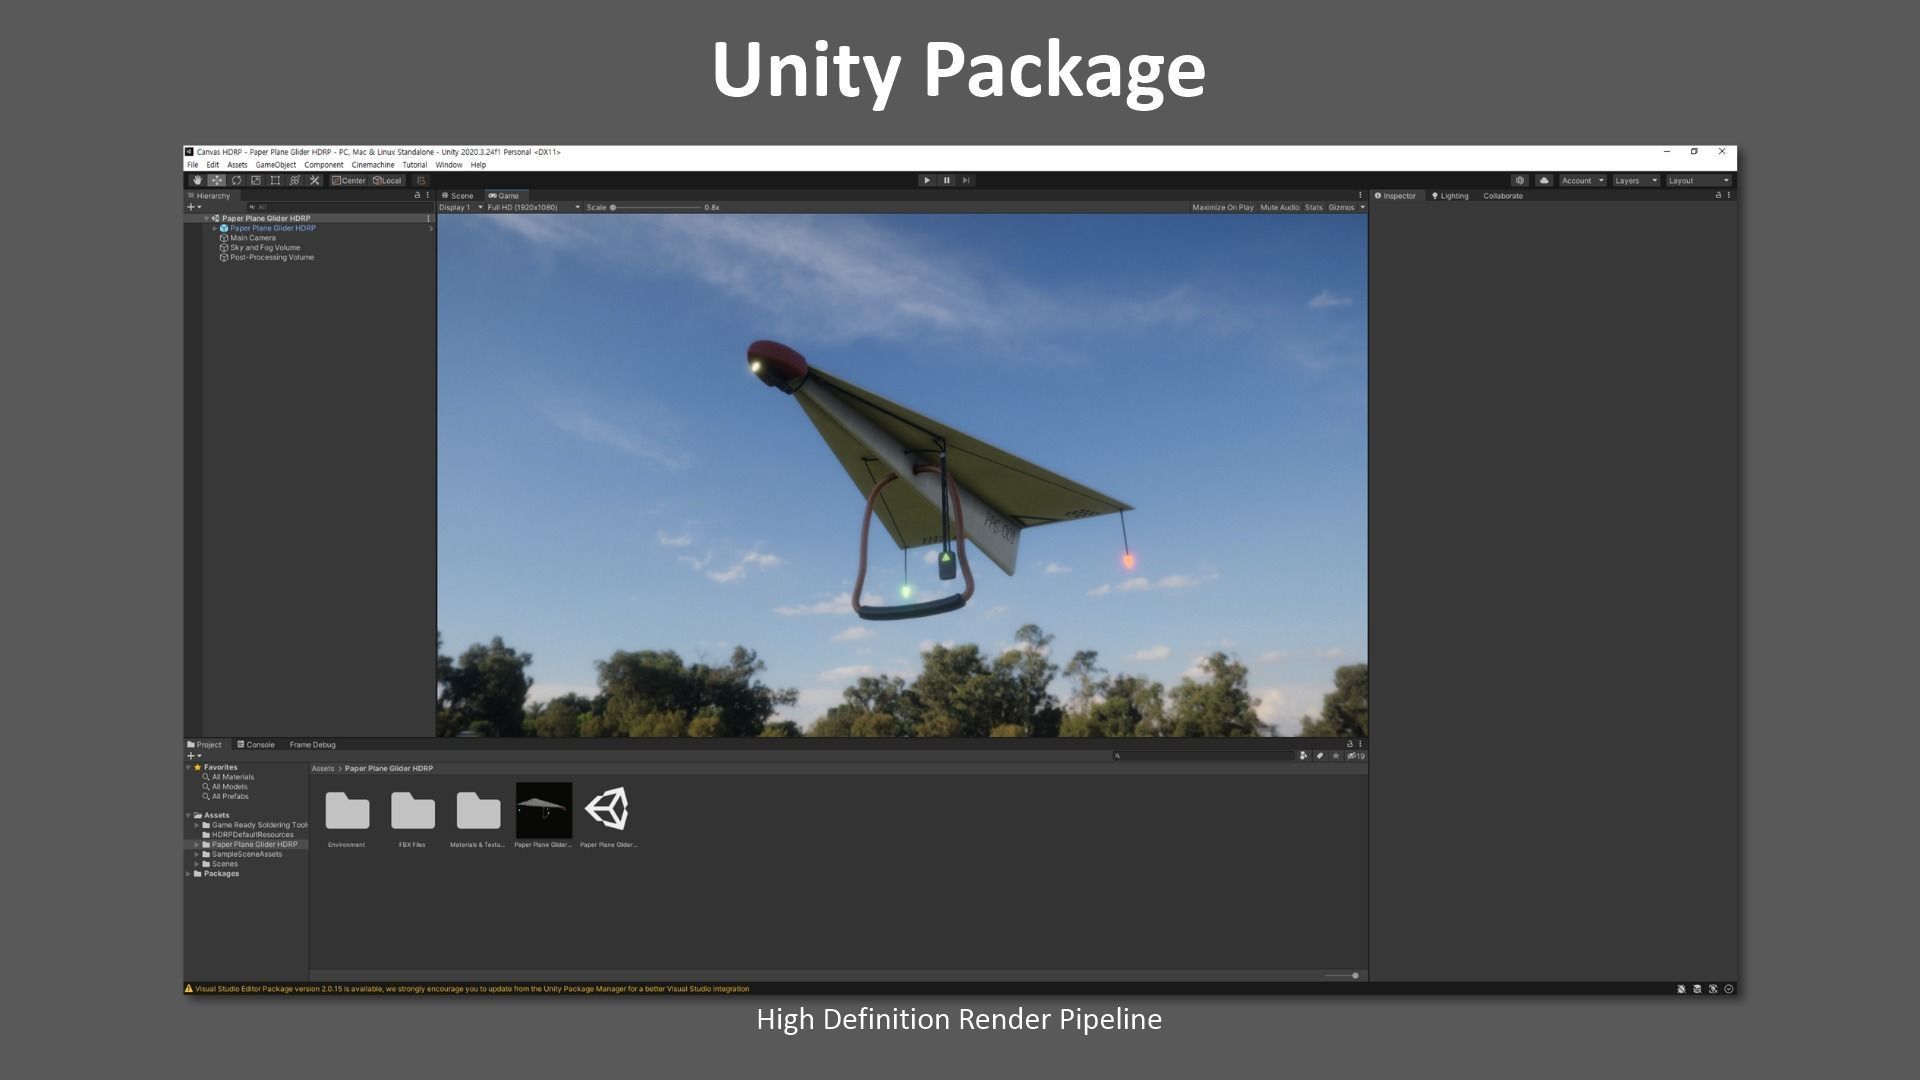Open Layout dropdown

1698,181
